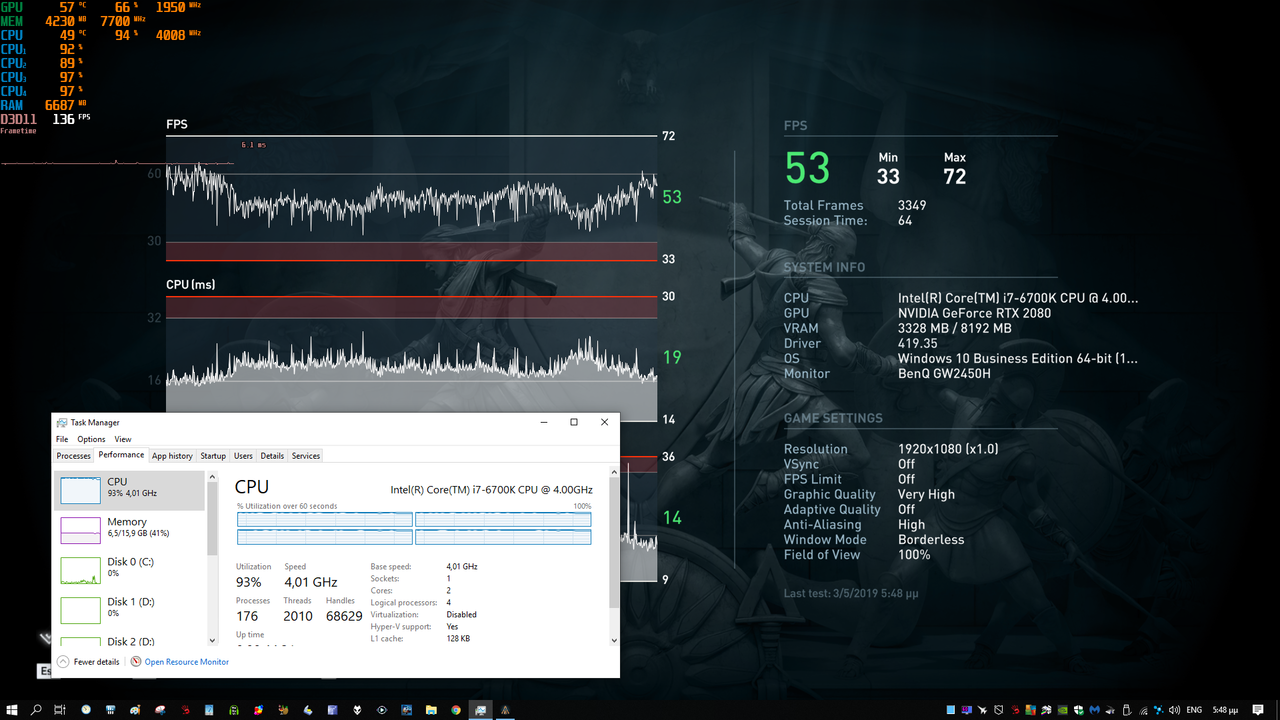The image size is (1280, 720).
Task: Open taskbar Search magnifier
Action: [x=36, y=710]
